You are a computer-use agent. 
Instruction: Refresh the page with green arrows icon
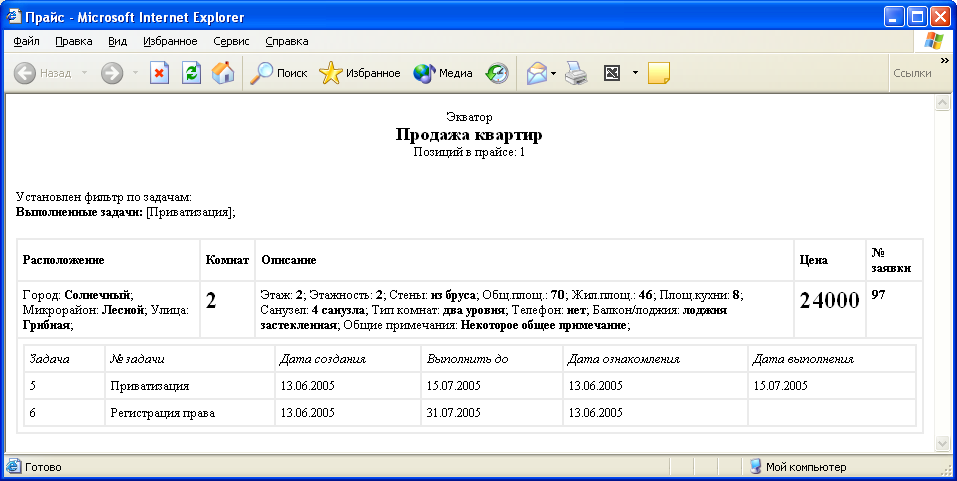(192, 73)
